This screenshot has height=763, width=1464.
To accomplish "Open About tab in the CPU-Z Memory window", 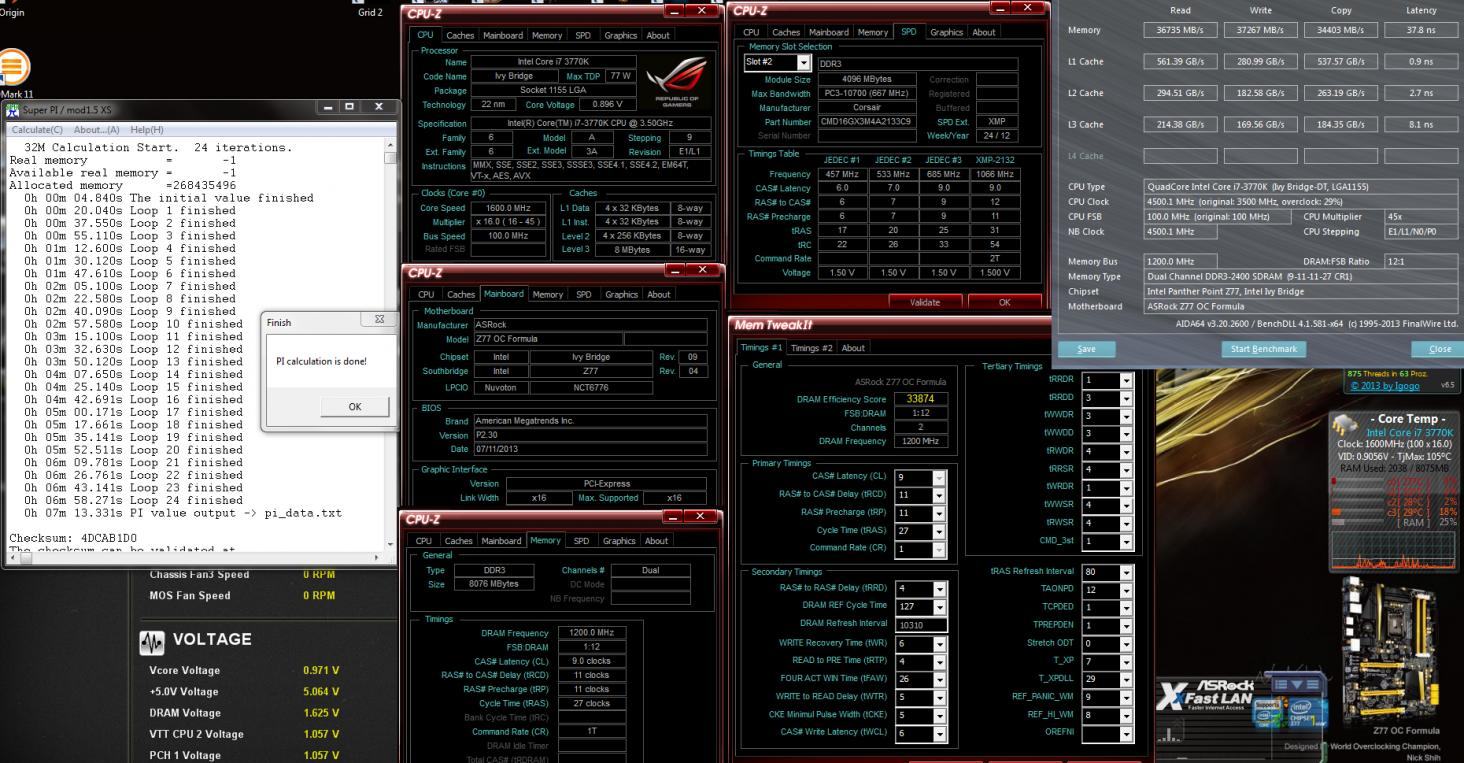I will pos(656,541).
